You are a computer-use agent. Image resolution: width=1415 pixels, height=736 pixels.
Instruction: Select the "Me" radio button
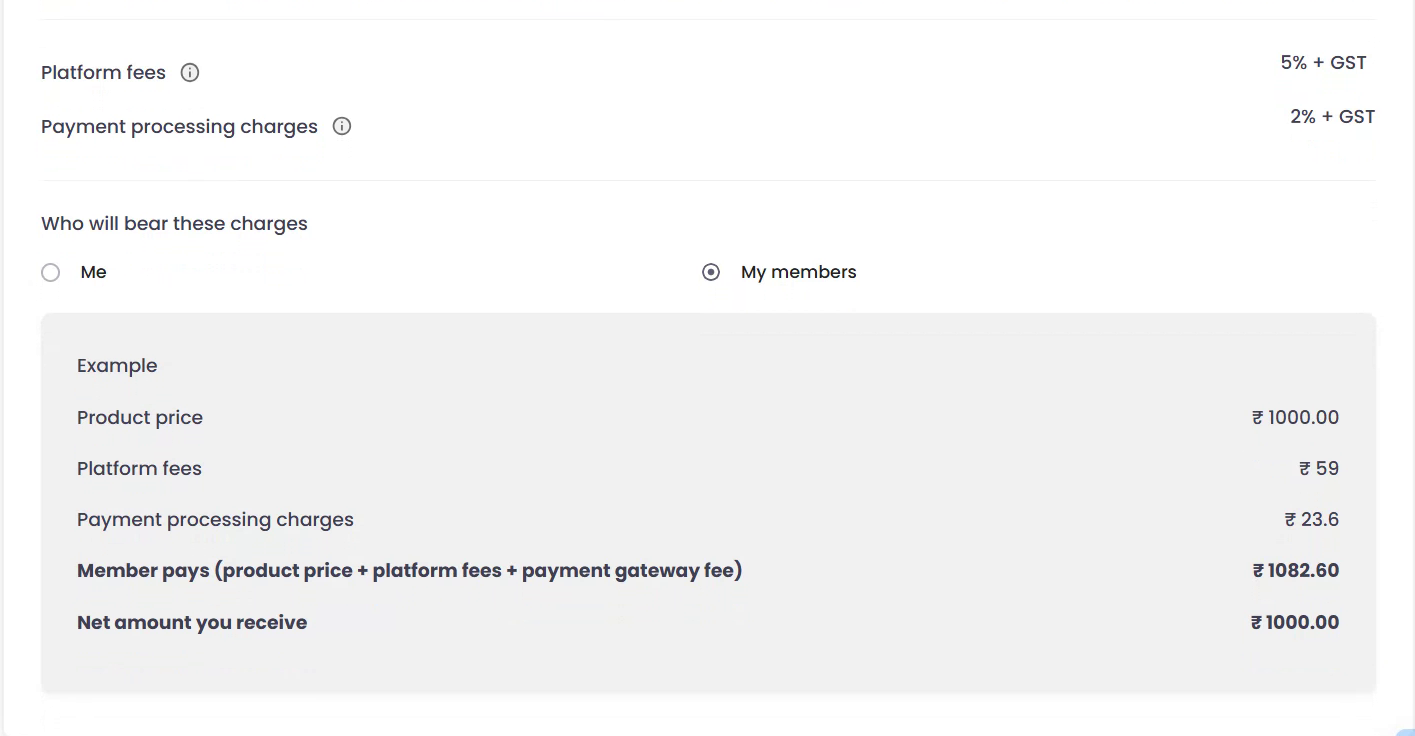tap(51, 273)
